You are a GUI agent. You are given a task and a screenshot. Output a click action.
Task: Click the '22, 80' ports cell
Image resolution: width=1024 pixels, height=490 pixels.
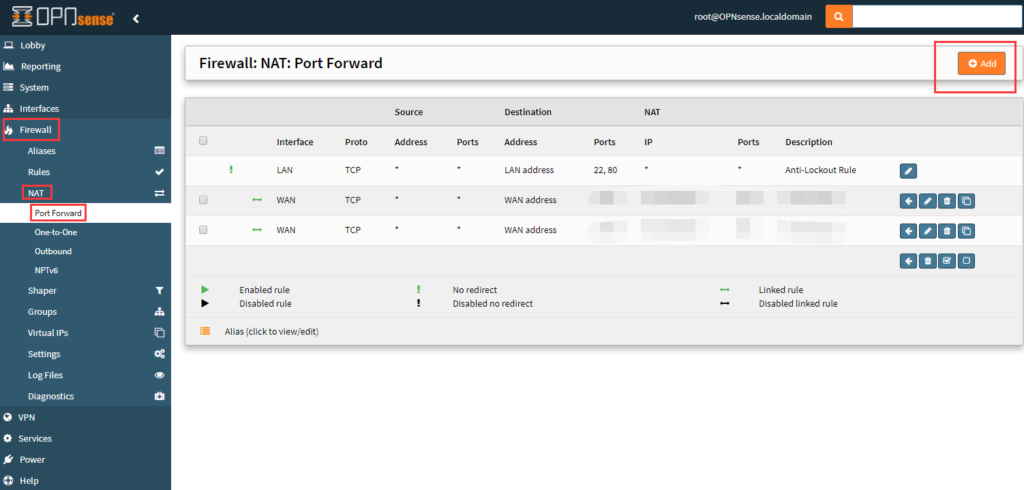(x=605, y=170)
